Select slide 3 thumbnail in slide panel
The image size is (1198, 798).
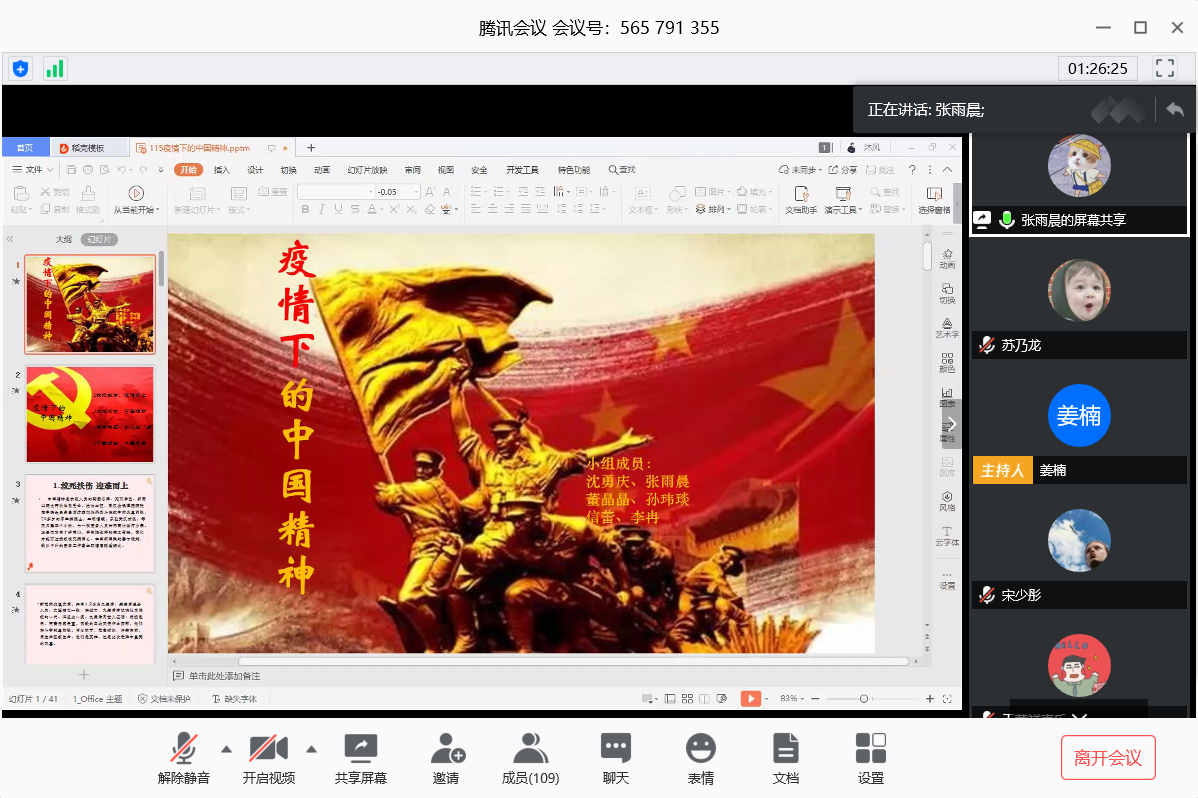pyautogui.click(x=90, y=524)
